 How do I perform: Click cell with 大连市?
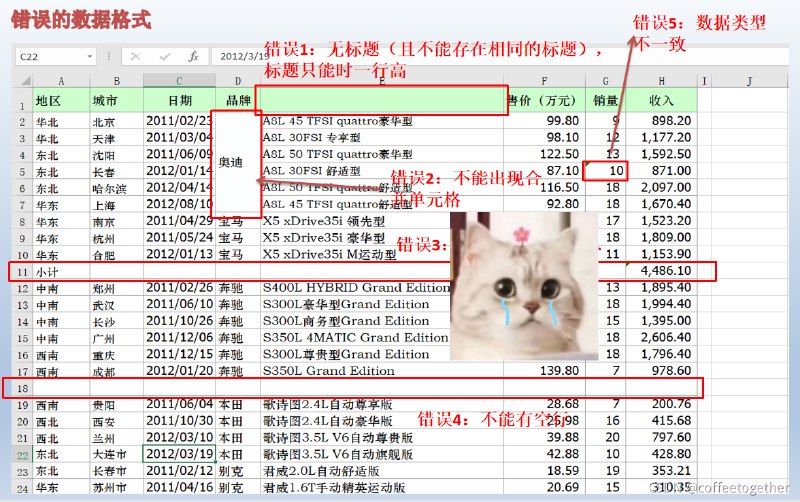pos(116,454)
